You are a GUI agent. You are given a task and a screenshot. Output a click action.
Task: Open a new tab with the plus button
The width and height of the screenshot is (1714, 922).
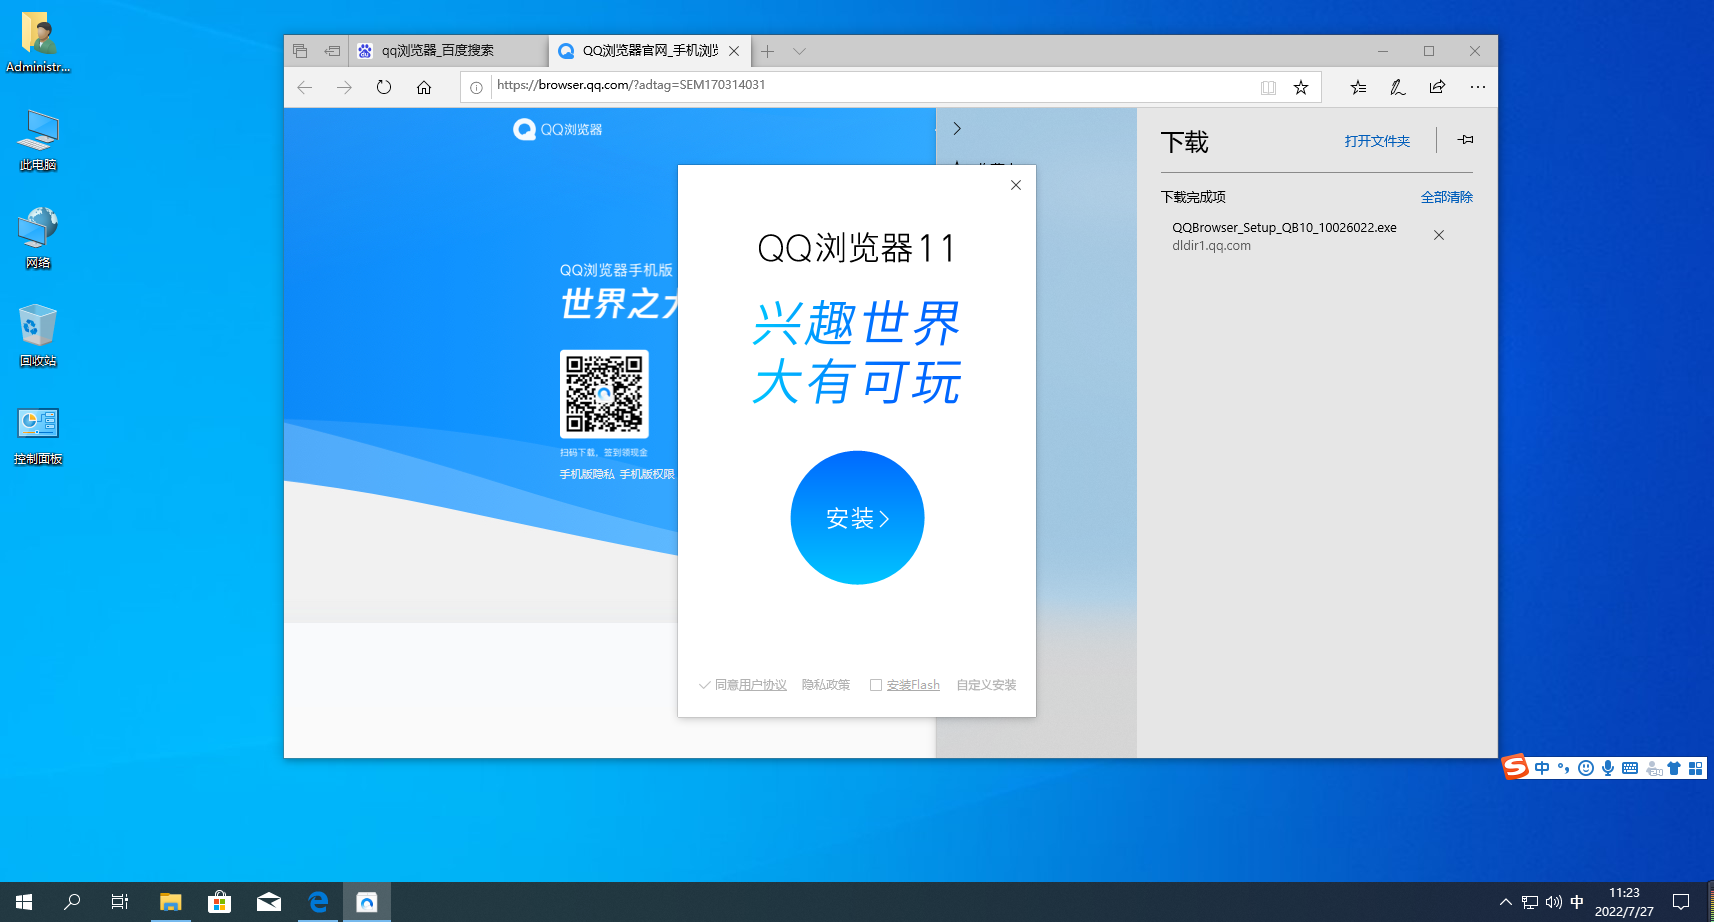767,51
